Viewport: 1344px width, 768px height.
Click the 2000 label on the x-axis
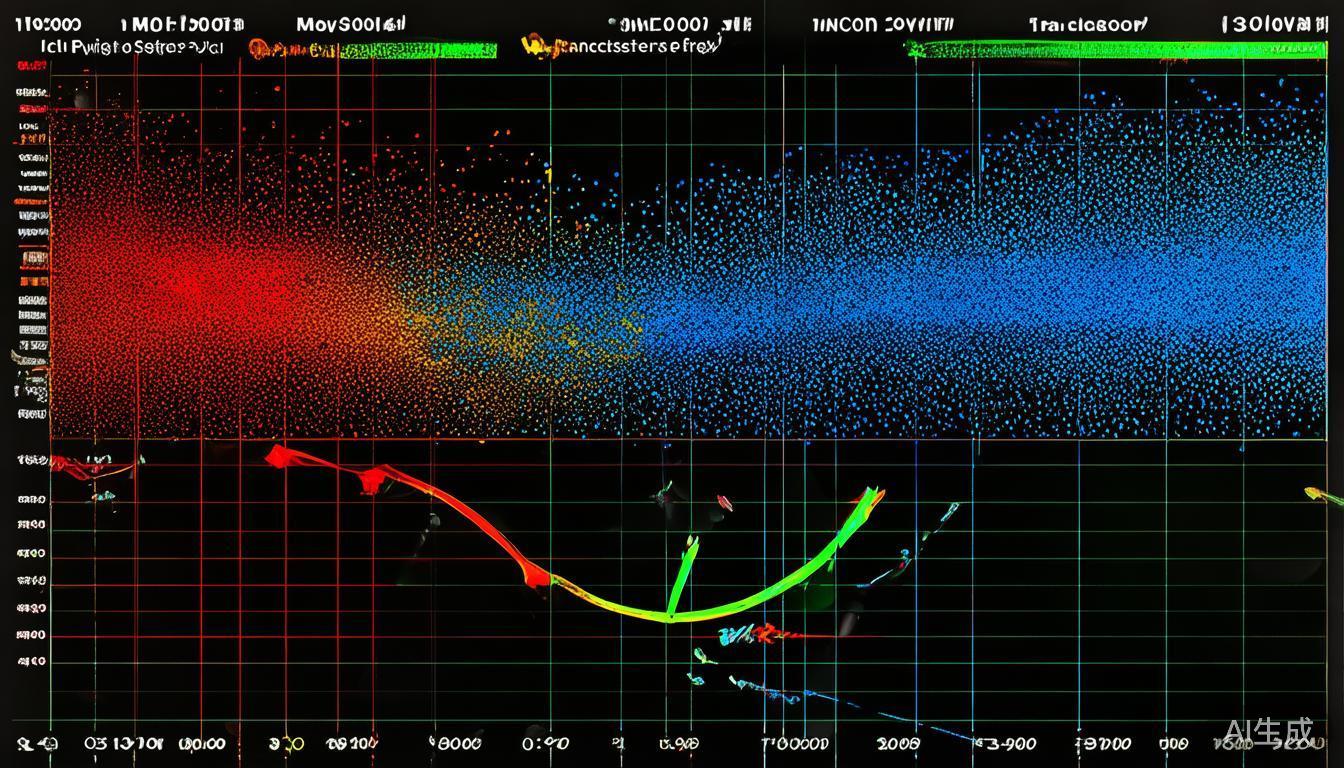coord(899,743)
